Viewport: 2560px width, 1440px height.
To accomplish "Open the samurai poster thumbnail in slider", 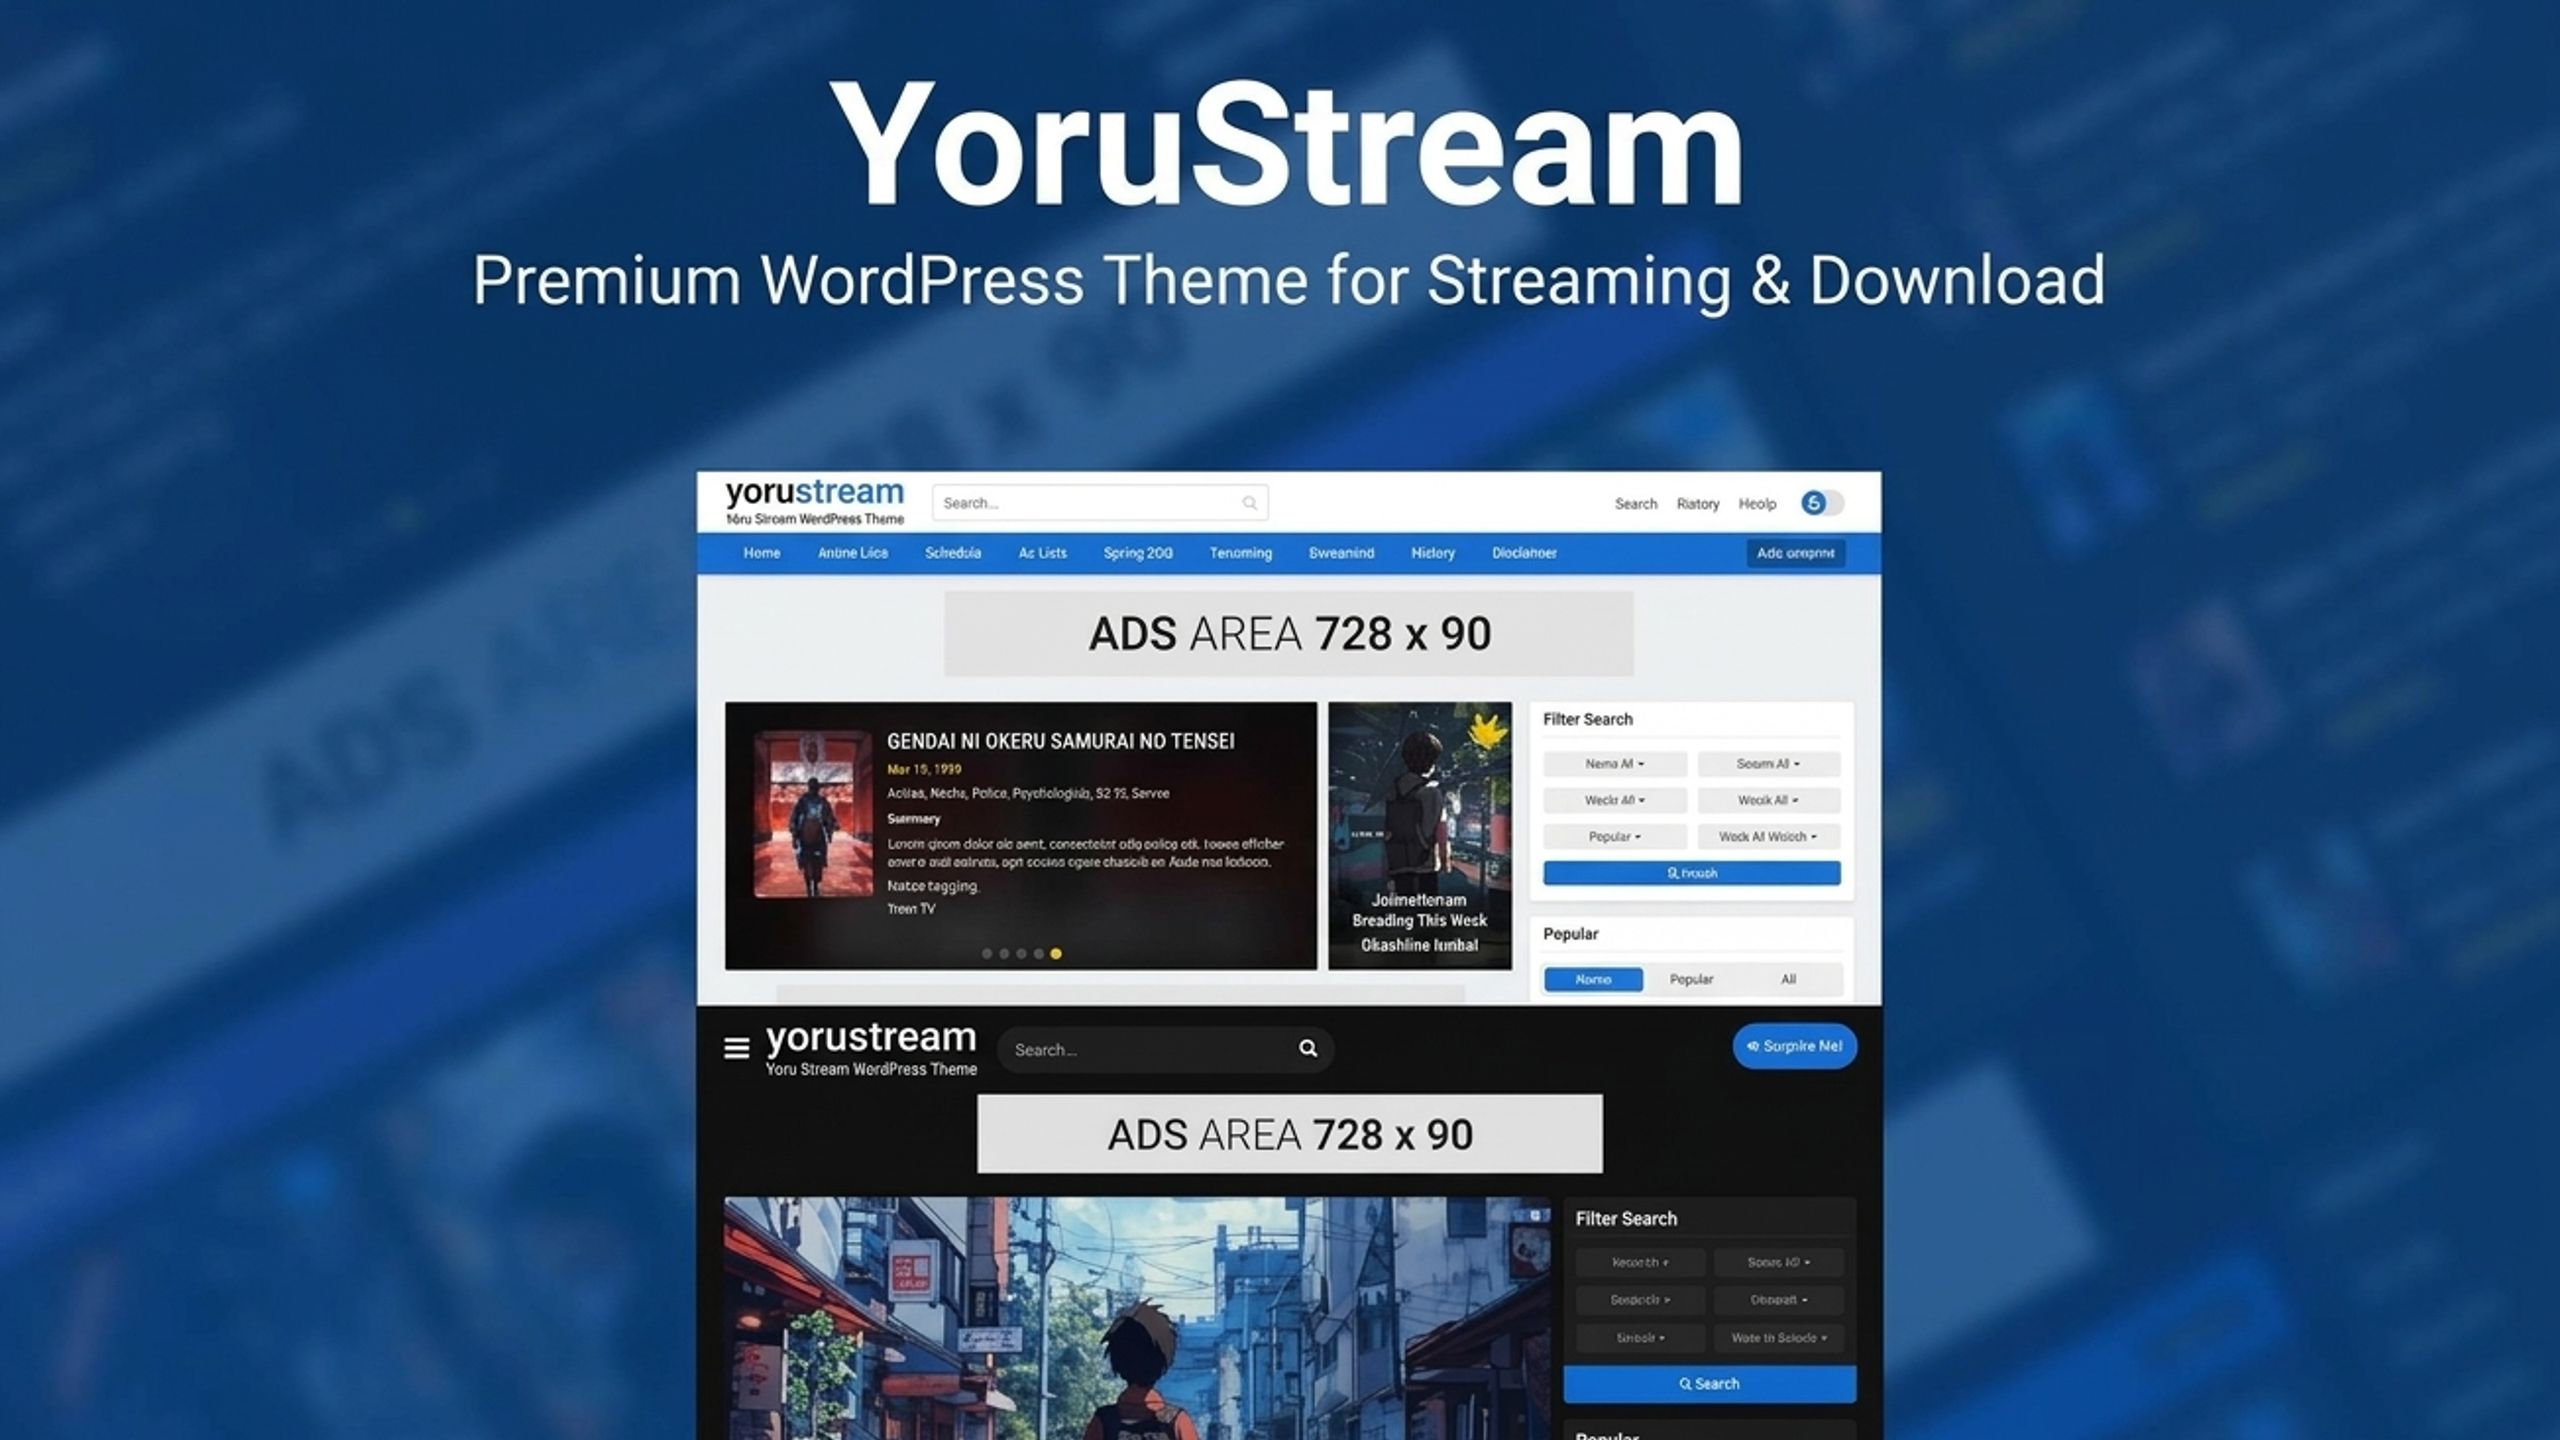I will (812, 814).
